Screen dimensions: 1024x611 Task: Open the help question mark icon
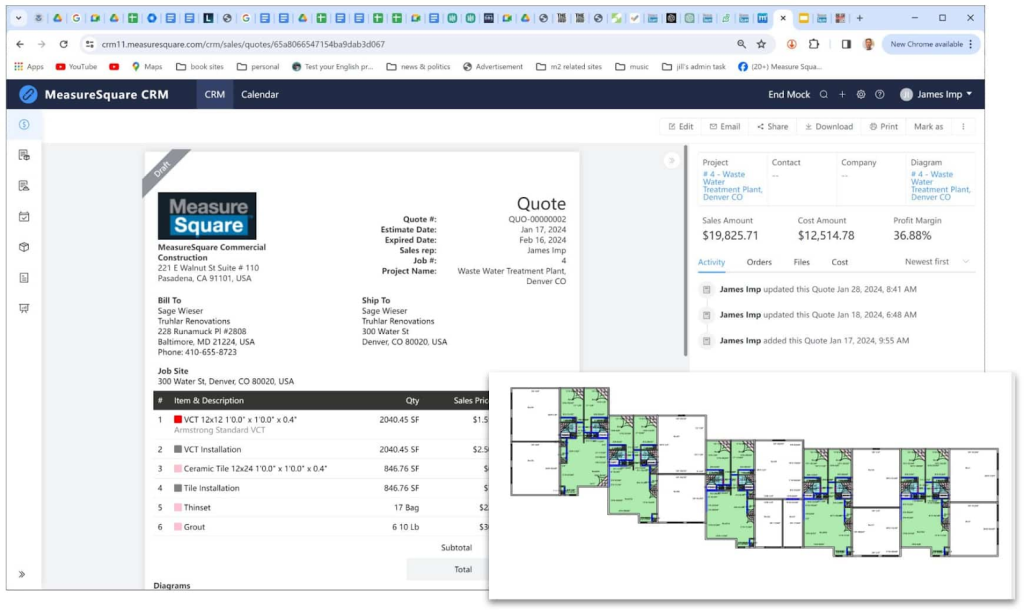pyautogui.click(x=880, y=94)
